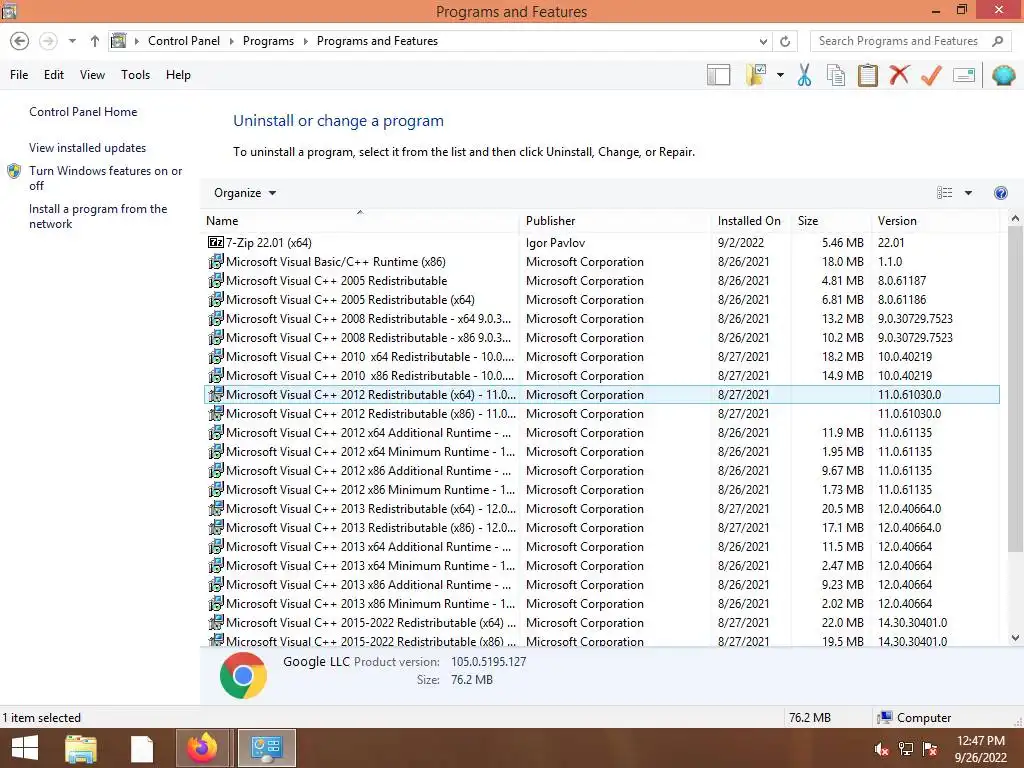Open the Edit menu
This screenshot has height=768, width=1024.
[54, 75]
